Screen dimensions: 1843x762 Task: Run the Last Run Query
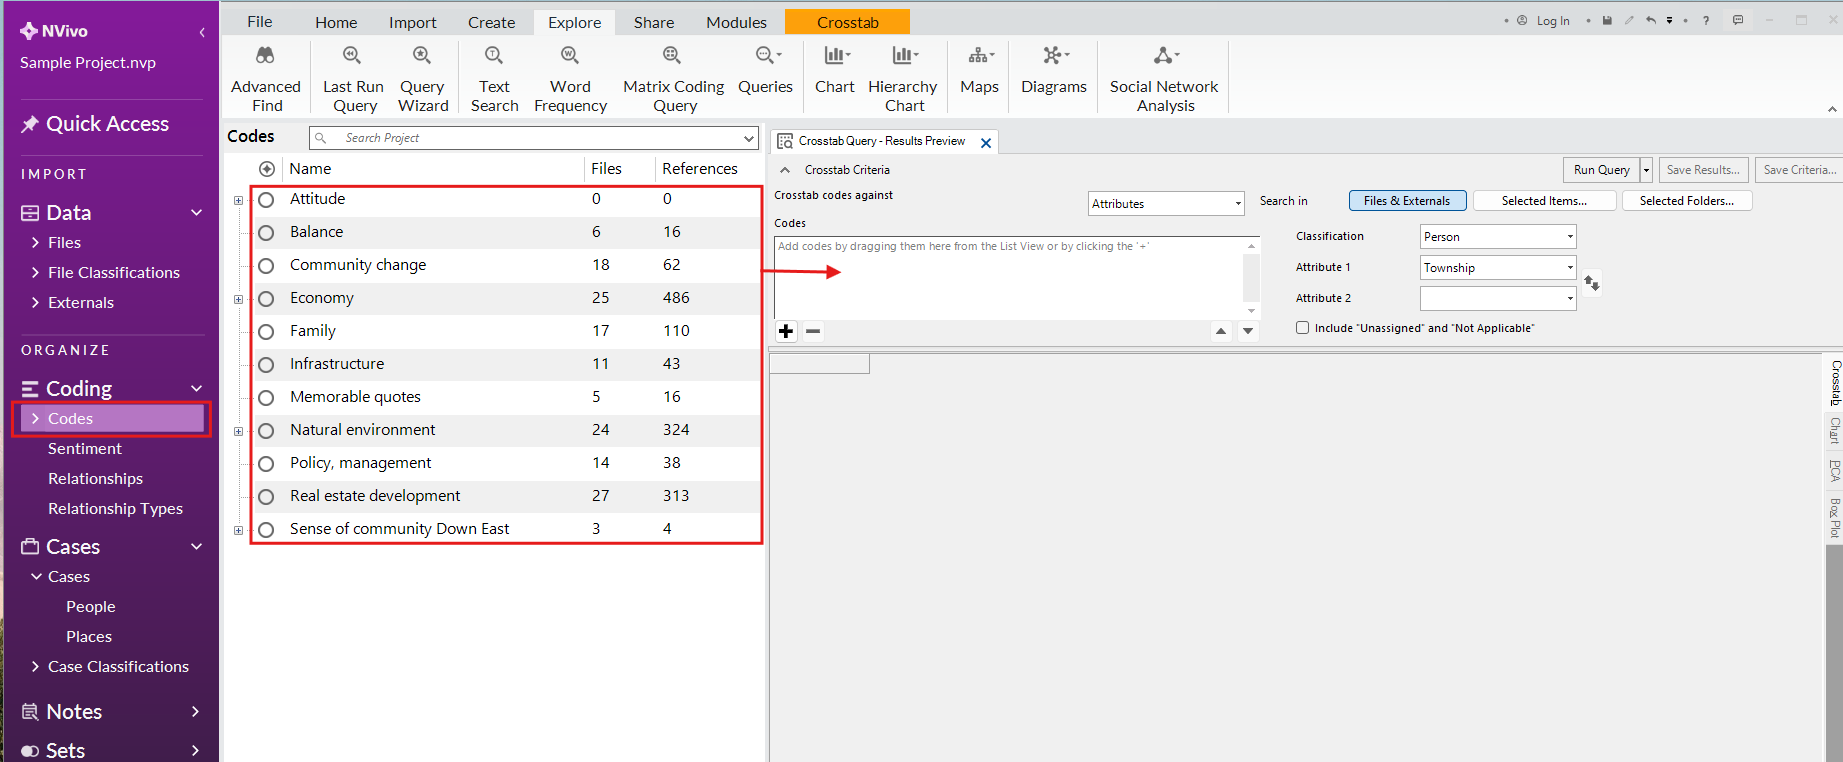(354, 79)
